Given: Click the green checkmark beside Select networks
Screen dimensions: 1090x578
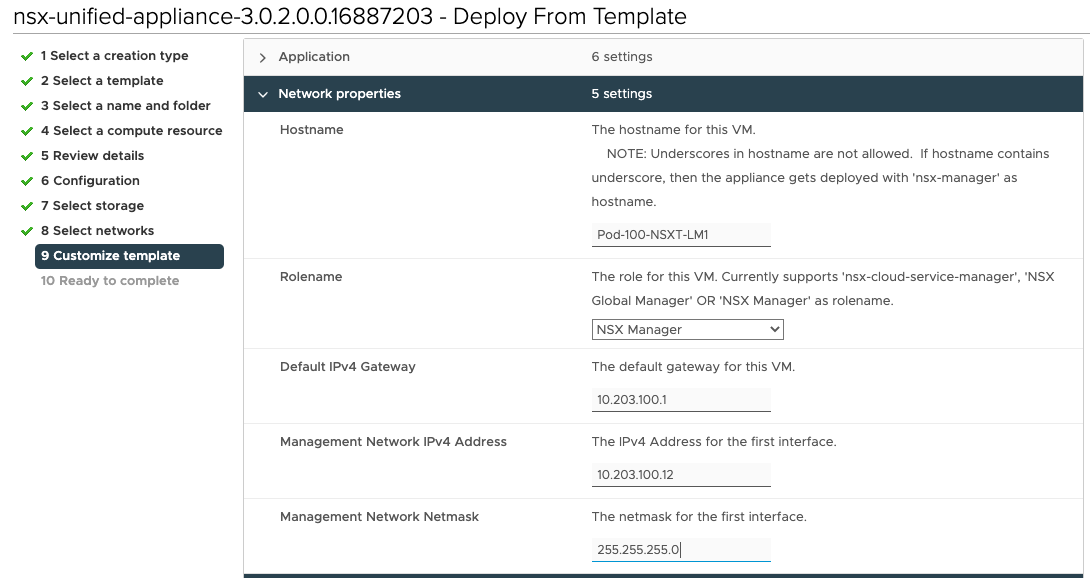Looking at the screenshot, I should pos(27,231).
